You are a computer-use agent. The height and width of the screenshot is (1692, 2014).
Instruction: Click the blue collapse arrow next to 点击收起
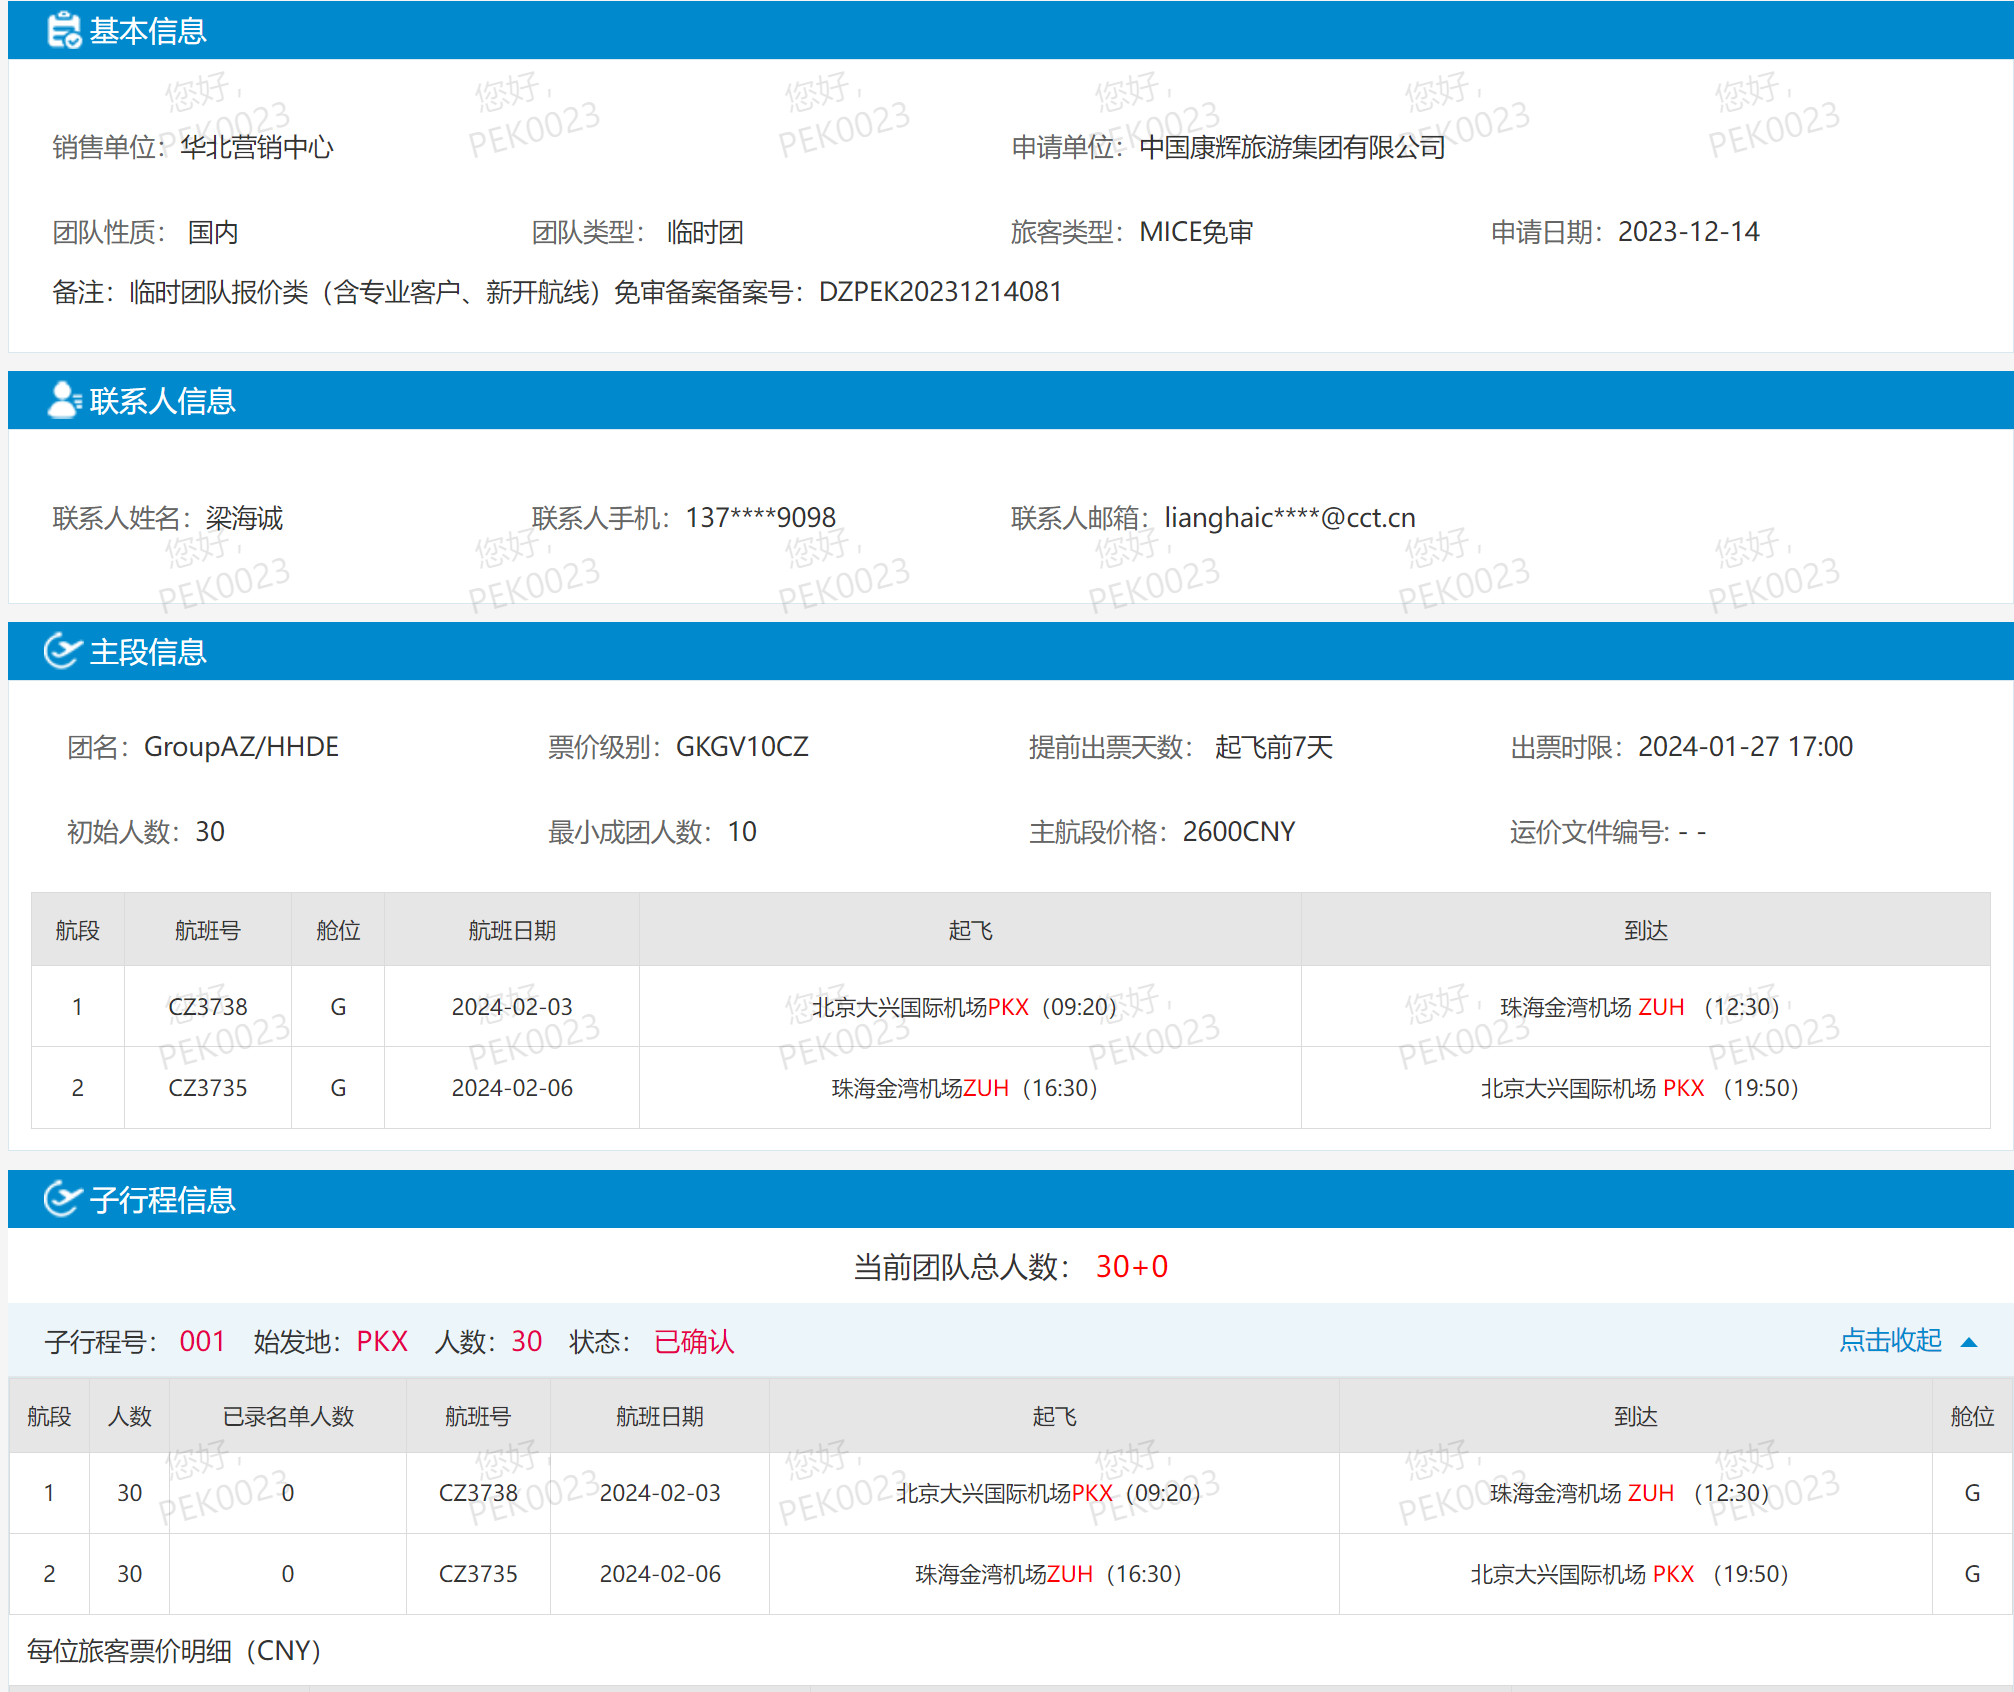click(1969, 1342)
